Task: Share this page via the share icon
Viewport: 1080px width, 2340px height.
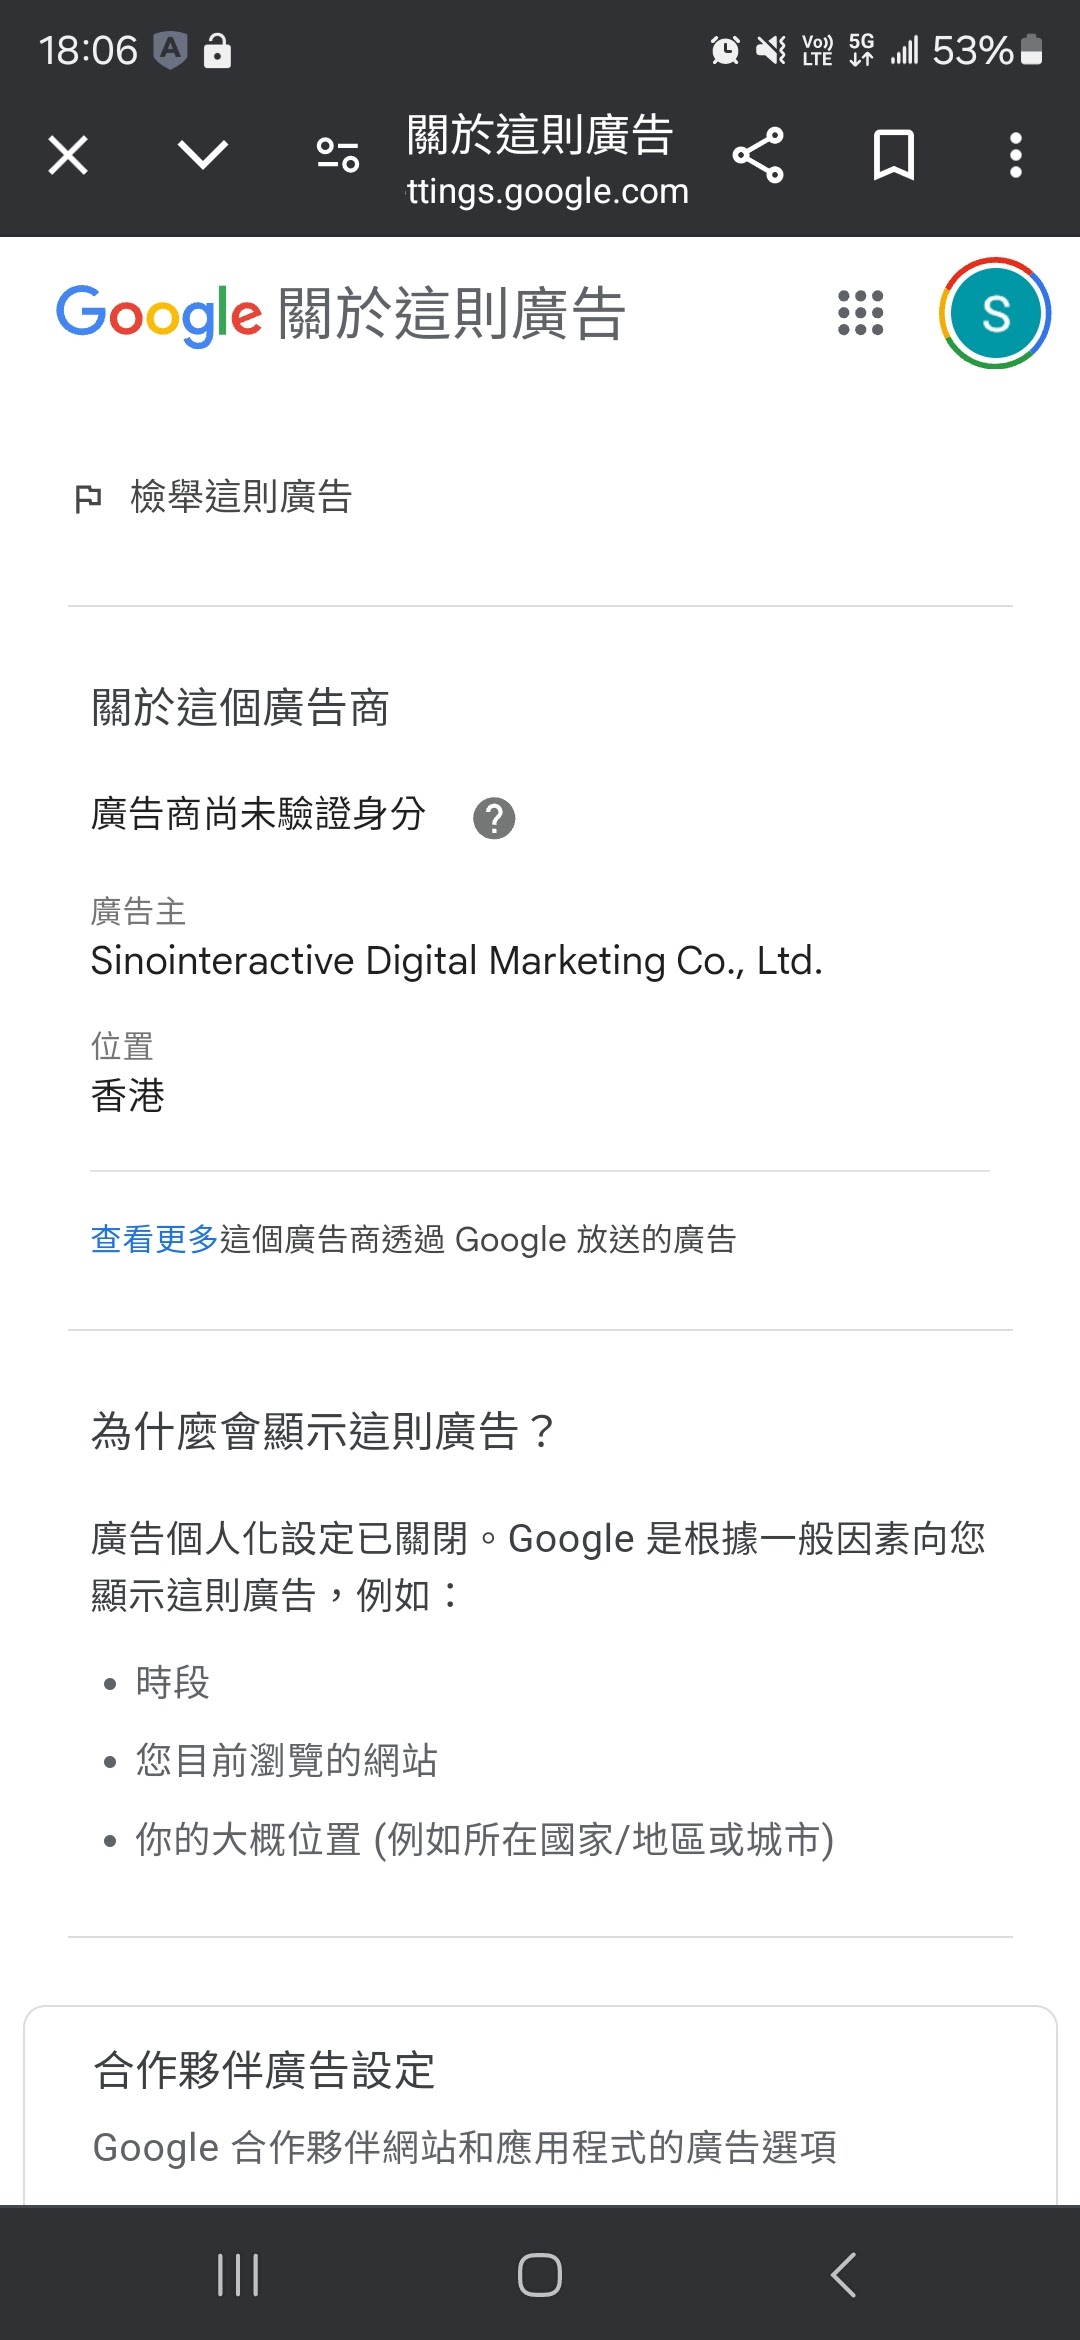Action: (760, 154)
